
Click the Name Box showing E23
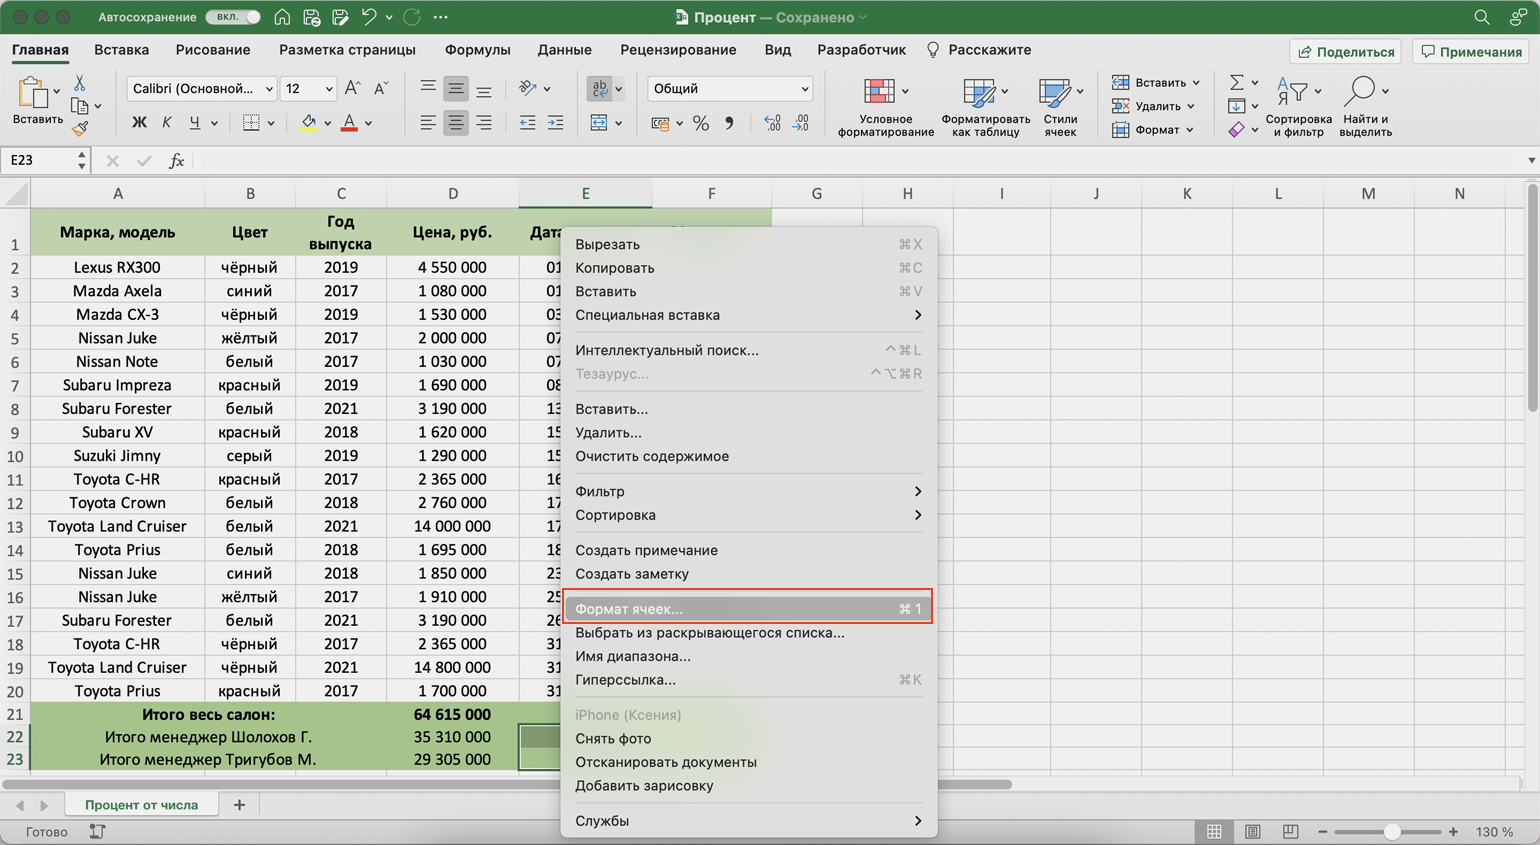click(40, 160)
